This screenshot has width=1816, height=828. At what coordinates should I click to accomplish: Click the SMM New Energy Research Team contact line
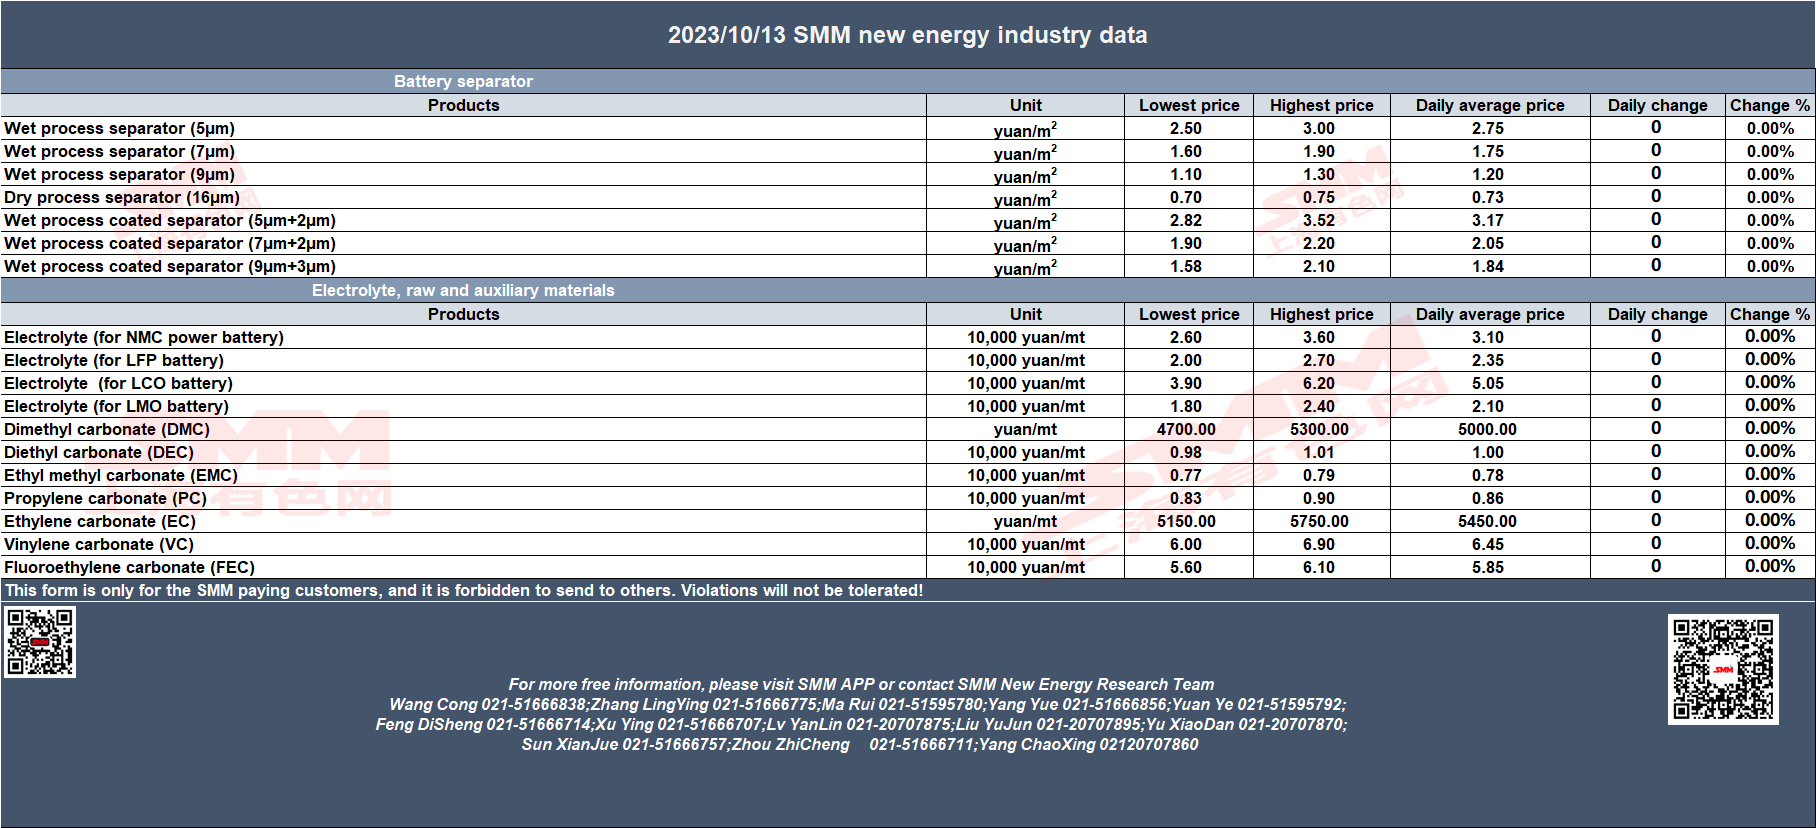(861, 684)
